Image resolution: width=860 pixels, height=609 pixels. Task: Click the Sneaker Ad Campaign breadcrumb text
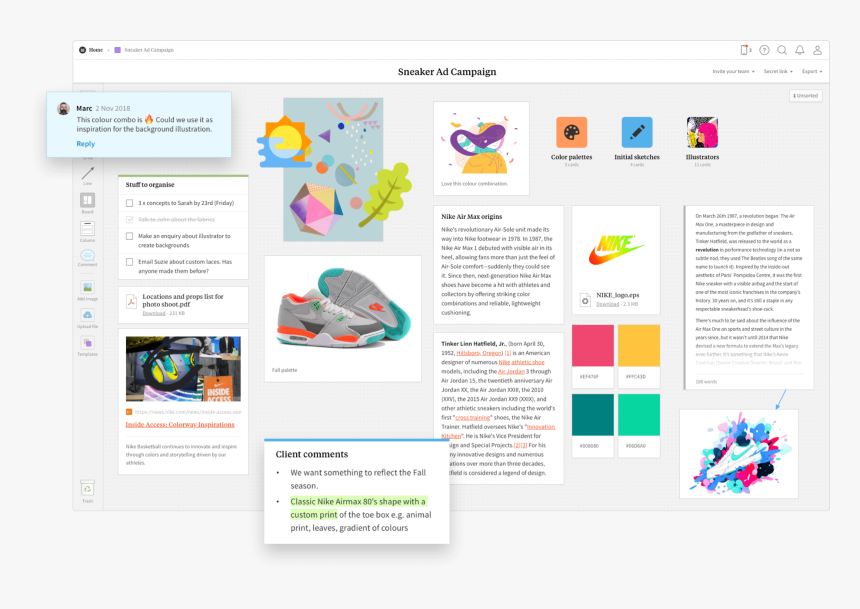(149, 50)
